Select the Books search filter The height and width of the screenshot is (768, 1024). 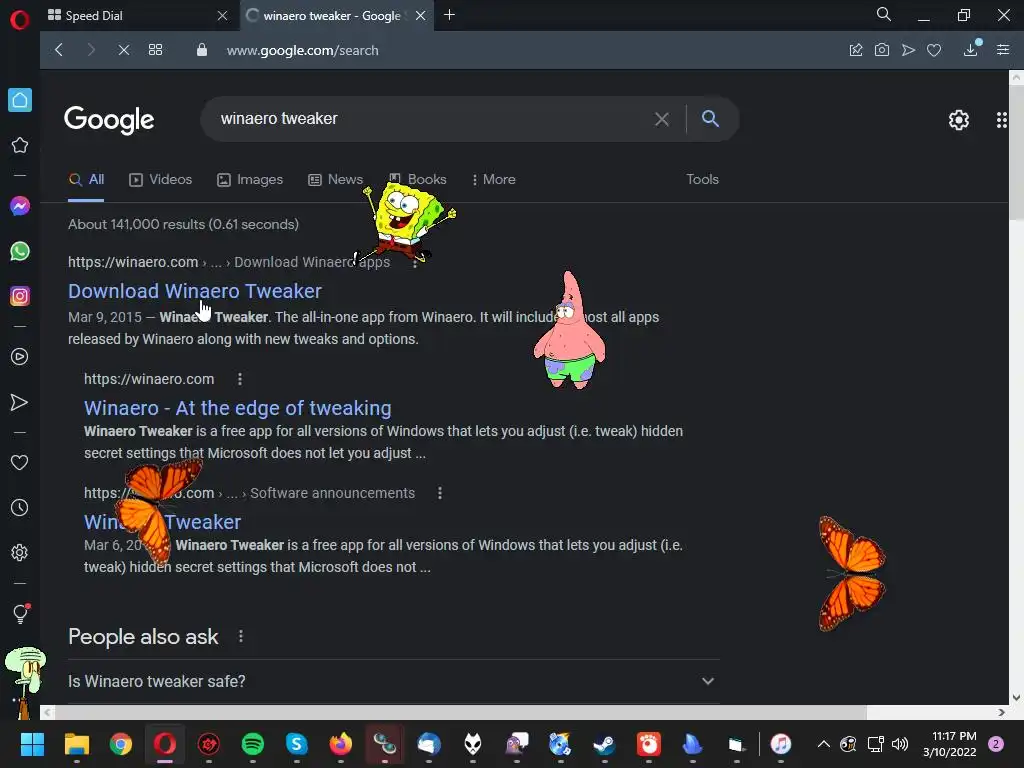coord(418,180)
